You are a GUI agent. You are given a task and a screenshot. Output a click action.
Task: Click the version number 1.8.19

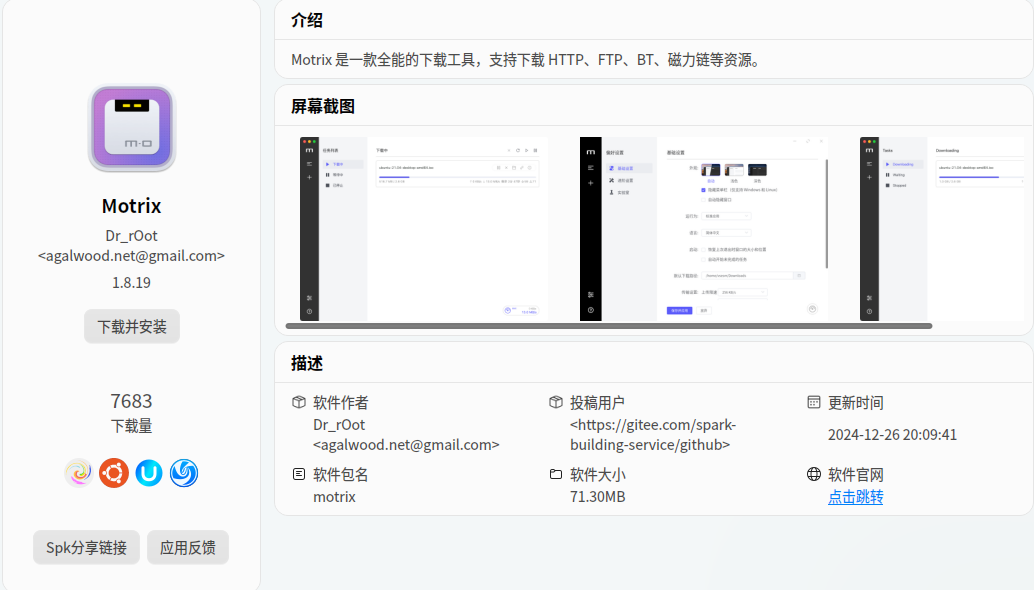pos(131,282)
